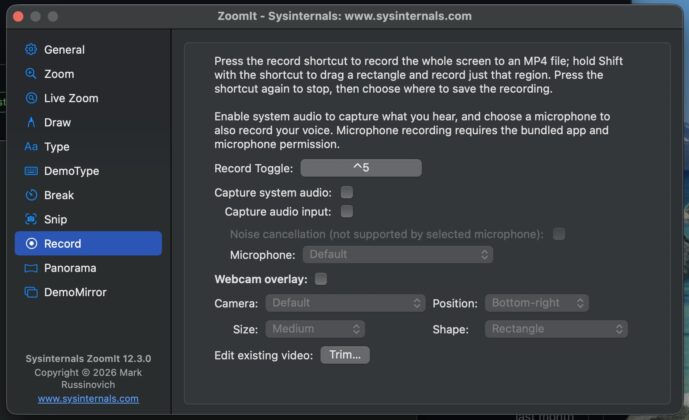Open the DemoType keyboard icon

click(31, 170)
